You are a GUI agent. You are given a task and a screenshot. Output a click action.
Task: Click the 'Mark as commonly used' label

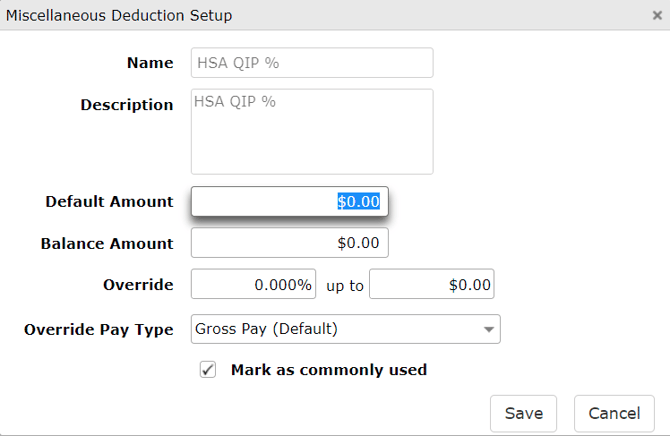tap(328, 370)
